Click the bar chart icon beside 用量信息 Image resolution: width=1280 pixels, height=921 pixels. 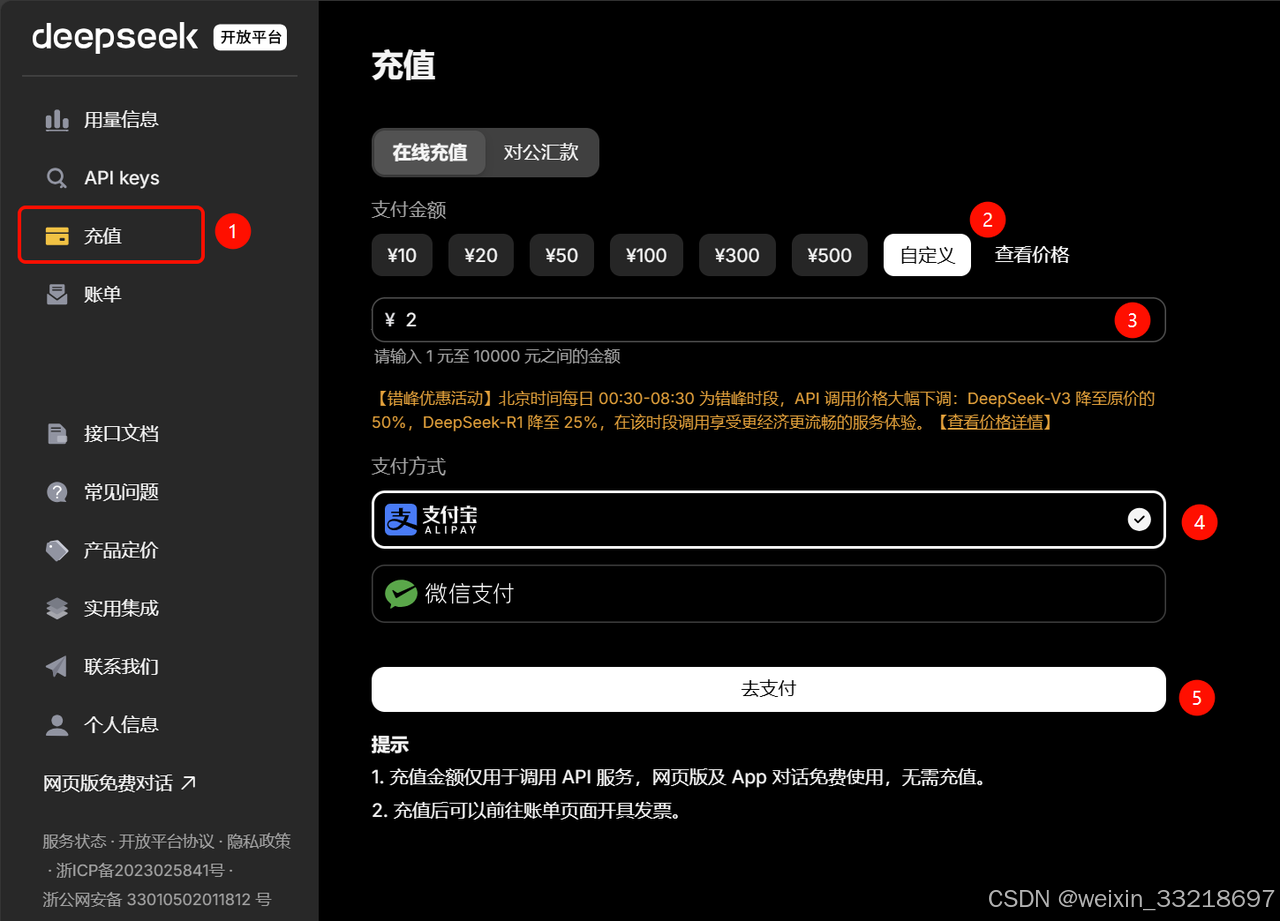click(x=57, y=120)
